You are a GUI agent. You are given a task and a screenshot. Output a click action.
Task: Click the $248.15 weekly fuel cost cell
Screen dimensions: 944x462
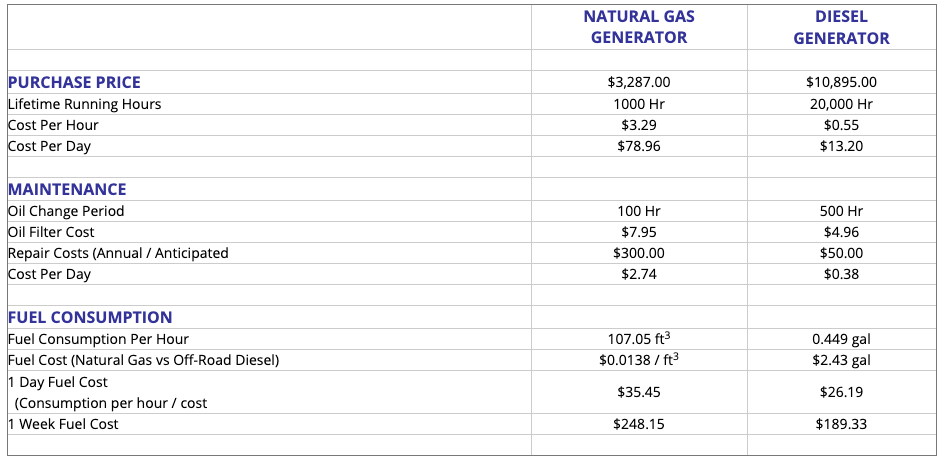coord(639,424)
